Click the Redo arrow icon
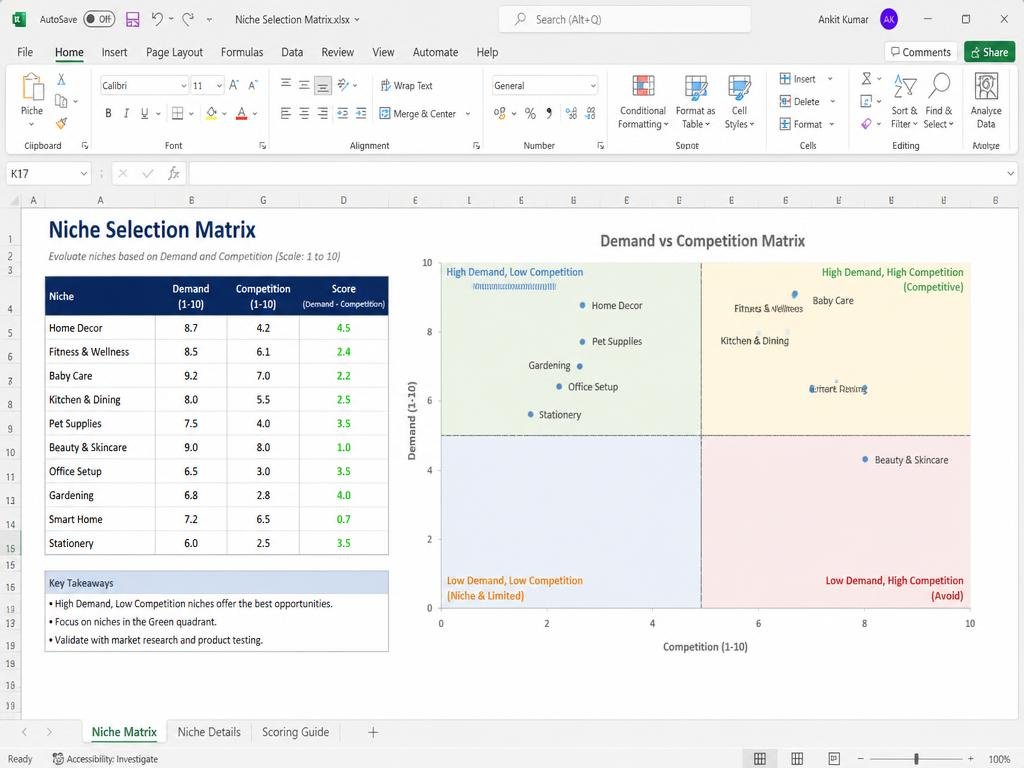Screen dimensions: 1024x768 pos(188,20)
